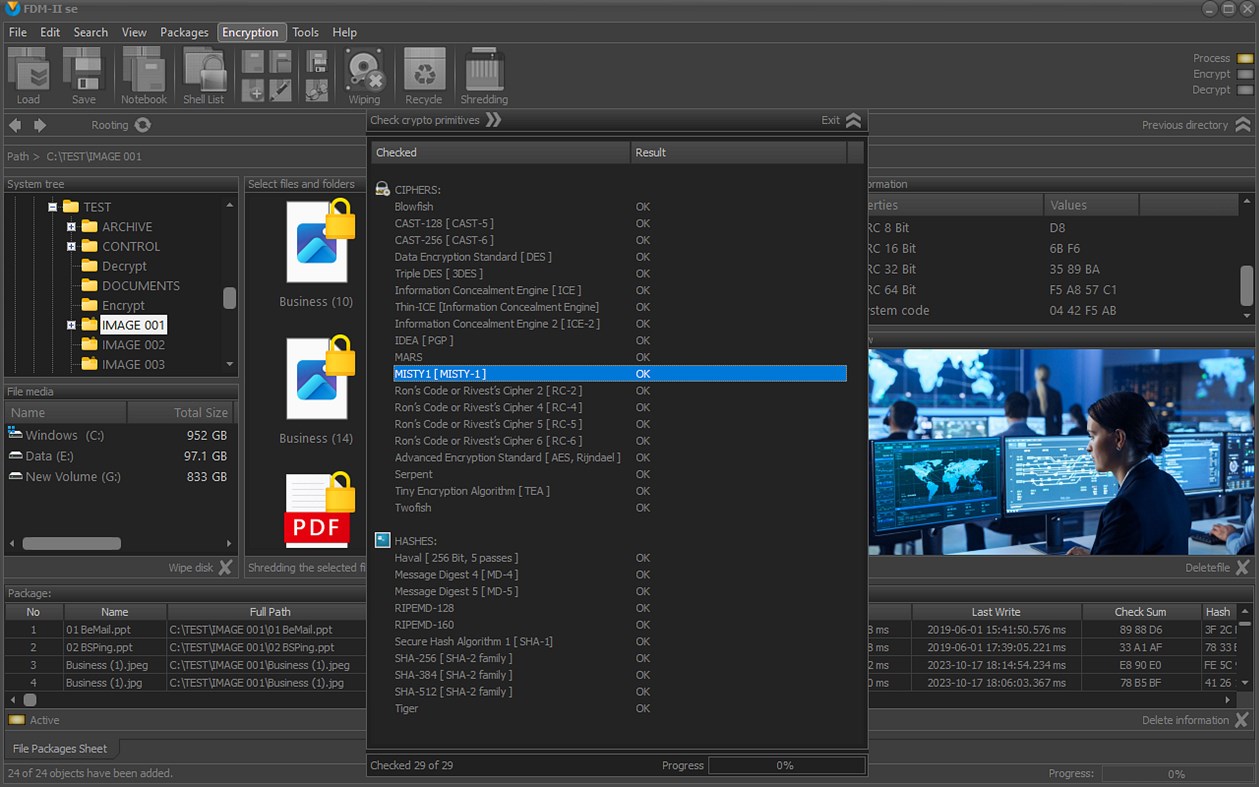The height and width of the screenshot is (787, 1259).
Task: Click the Load toolbar icon
Action: (x=29, y=70)
